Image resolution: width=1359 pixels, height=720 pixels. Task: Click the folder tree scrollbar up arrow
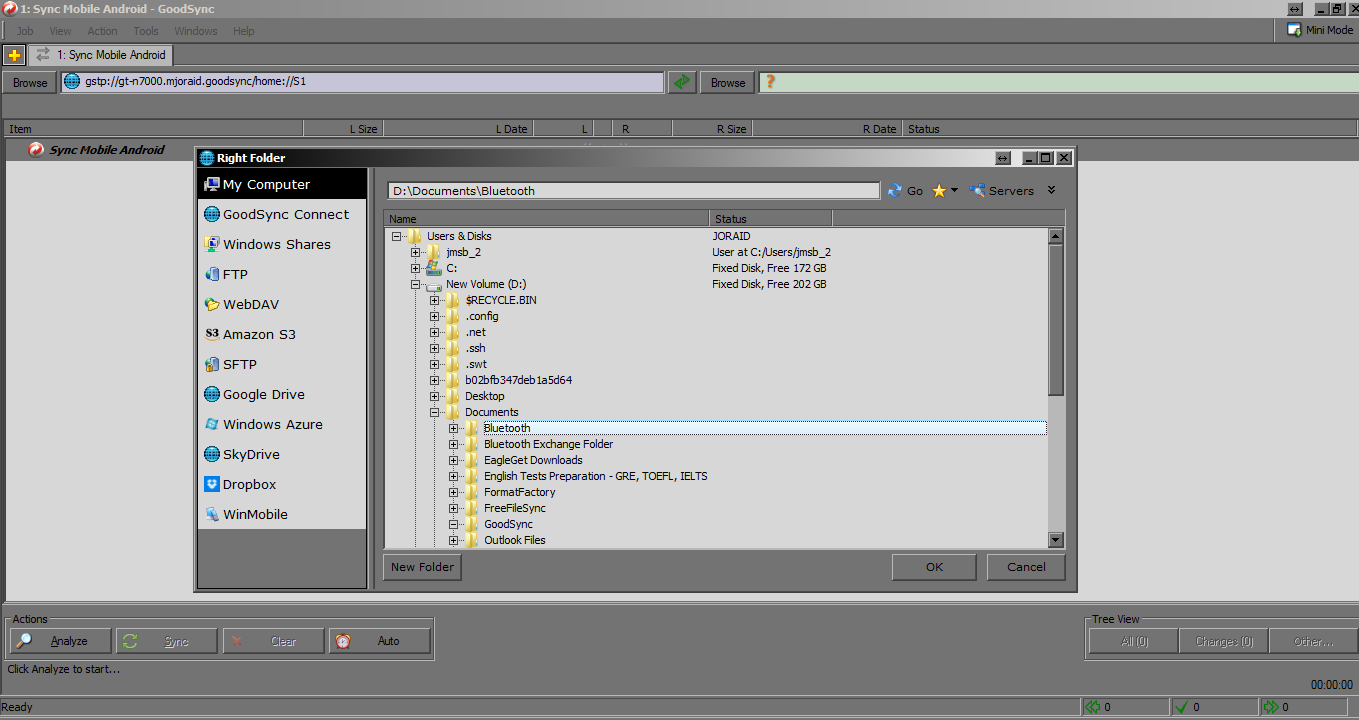tap(1056, 236)
